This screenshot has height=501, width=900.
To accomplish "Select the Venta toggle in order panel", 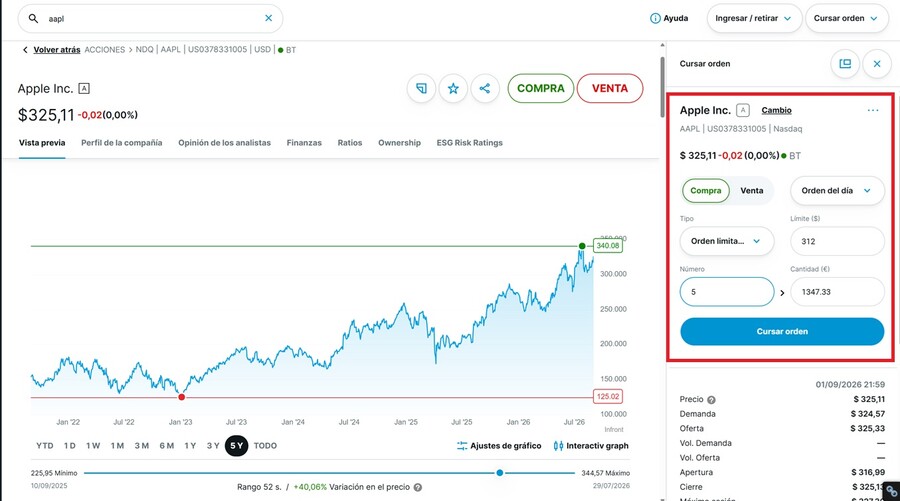I will 751,191.
